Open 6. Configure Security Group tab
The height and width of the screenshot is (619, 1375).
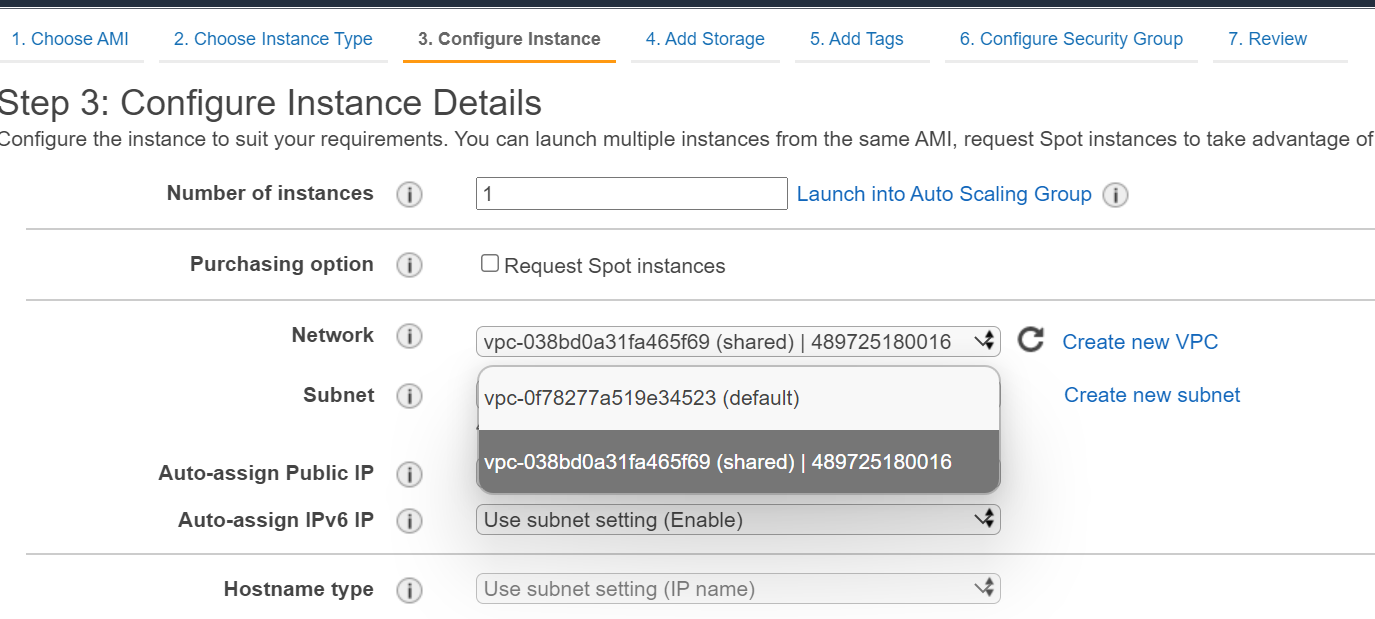tap(1071, 39)
